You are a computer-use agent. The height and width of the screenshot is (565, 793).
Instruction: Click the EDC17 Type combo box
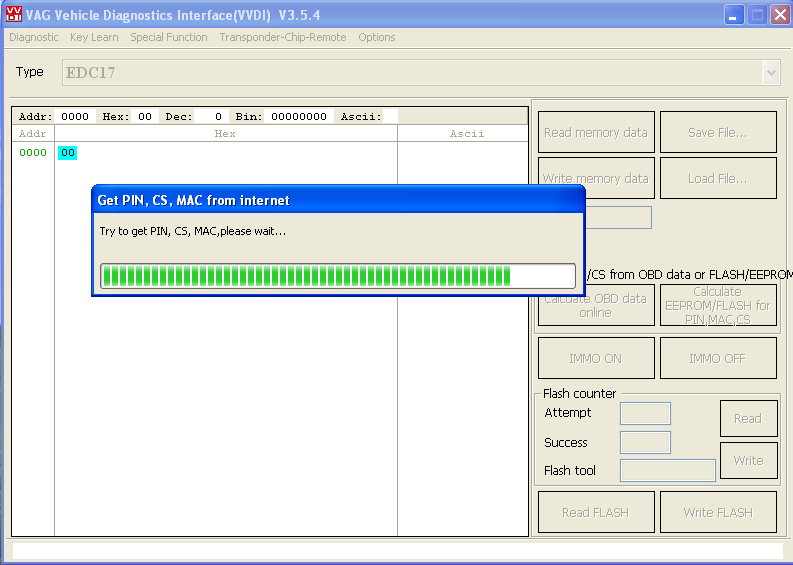click(421, 72)
